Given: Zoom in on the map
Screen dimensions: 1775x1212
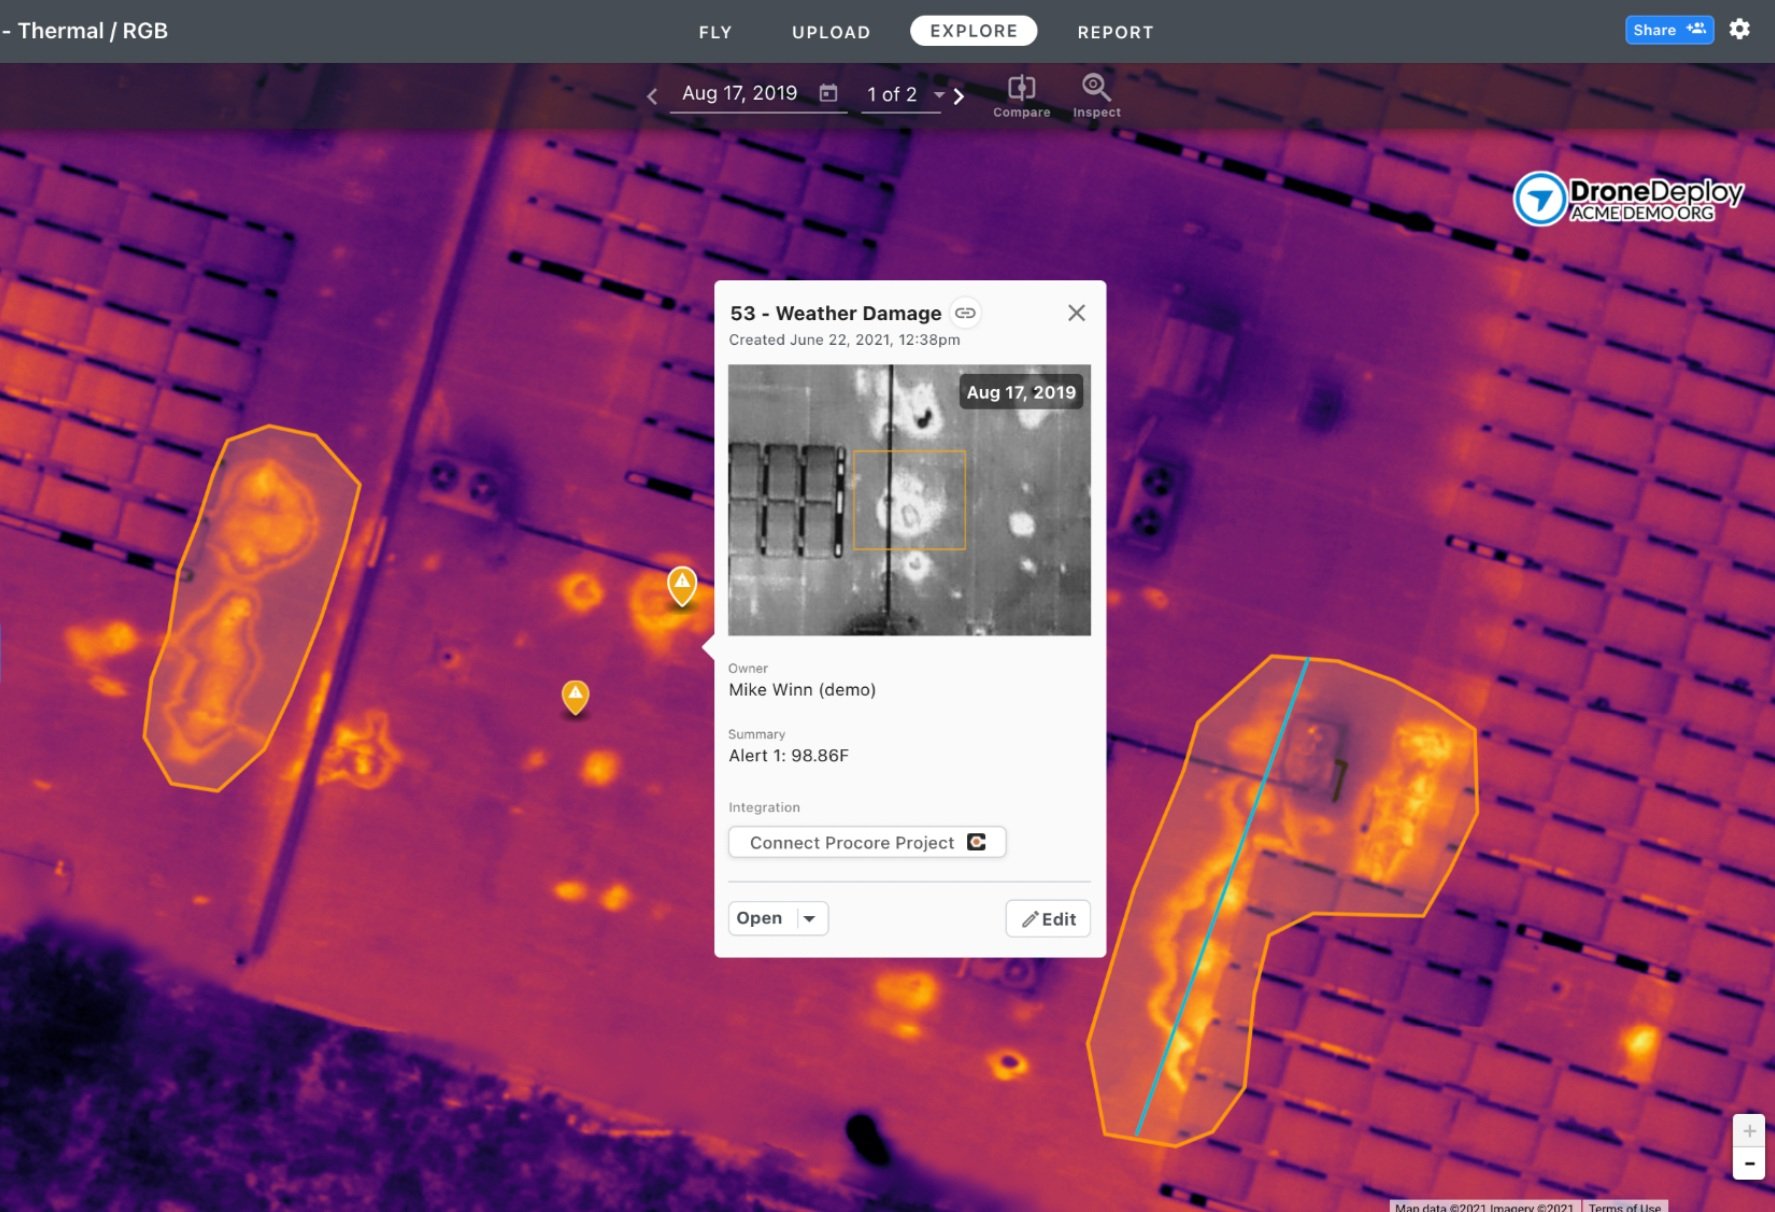Looking at the screenshot, I should click(x=1749, y=1131).
